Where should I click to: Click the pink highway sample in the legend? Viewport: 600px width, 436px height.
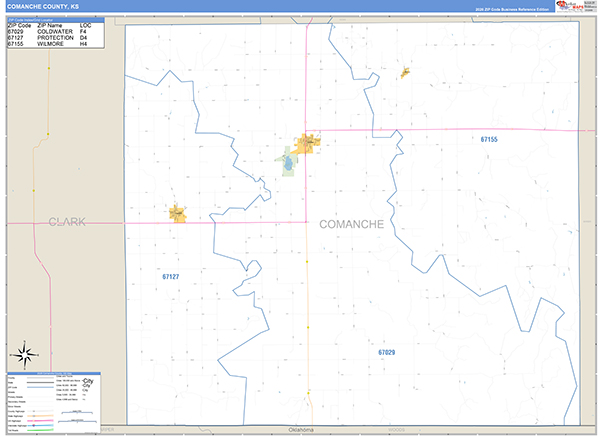40,421
